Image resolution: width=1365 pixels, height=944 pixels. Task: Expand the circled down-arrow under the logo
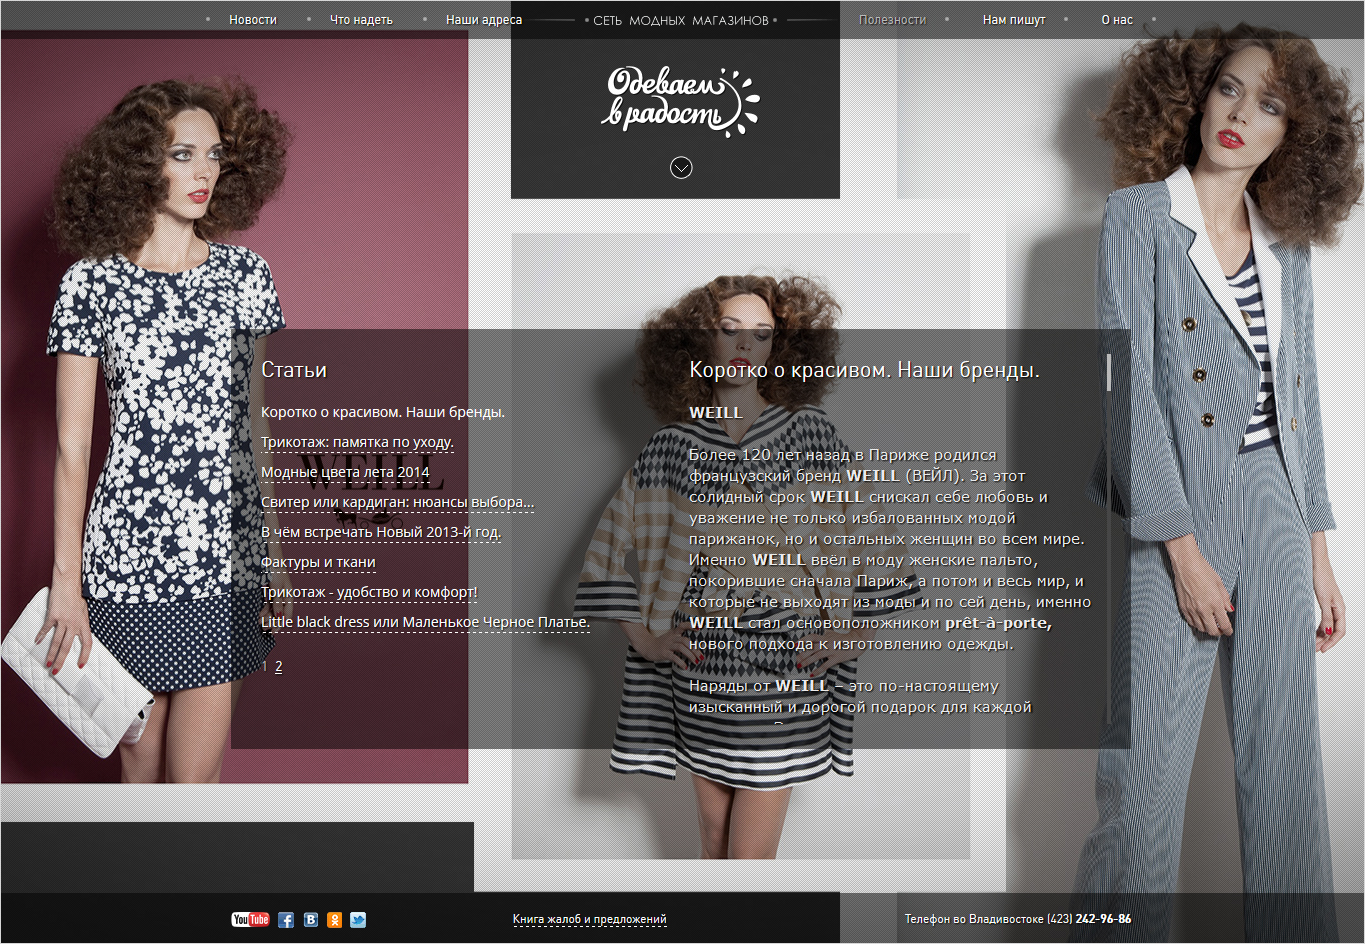tap(681, 168)
